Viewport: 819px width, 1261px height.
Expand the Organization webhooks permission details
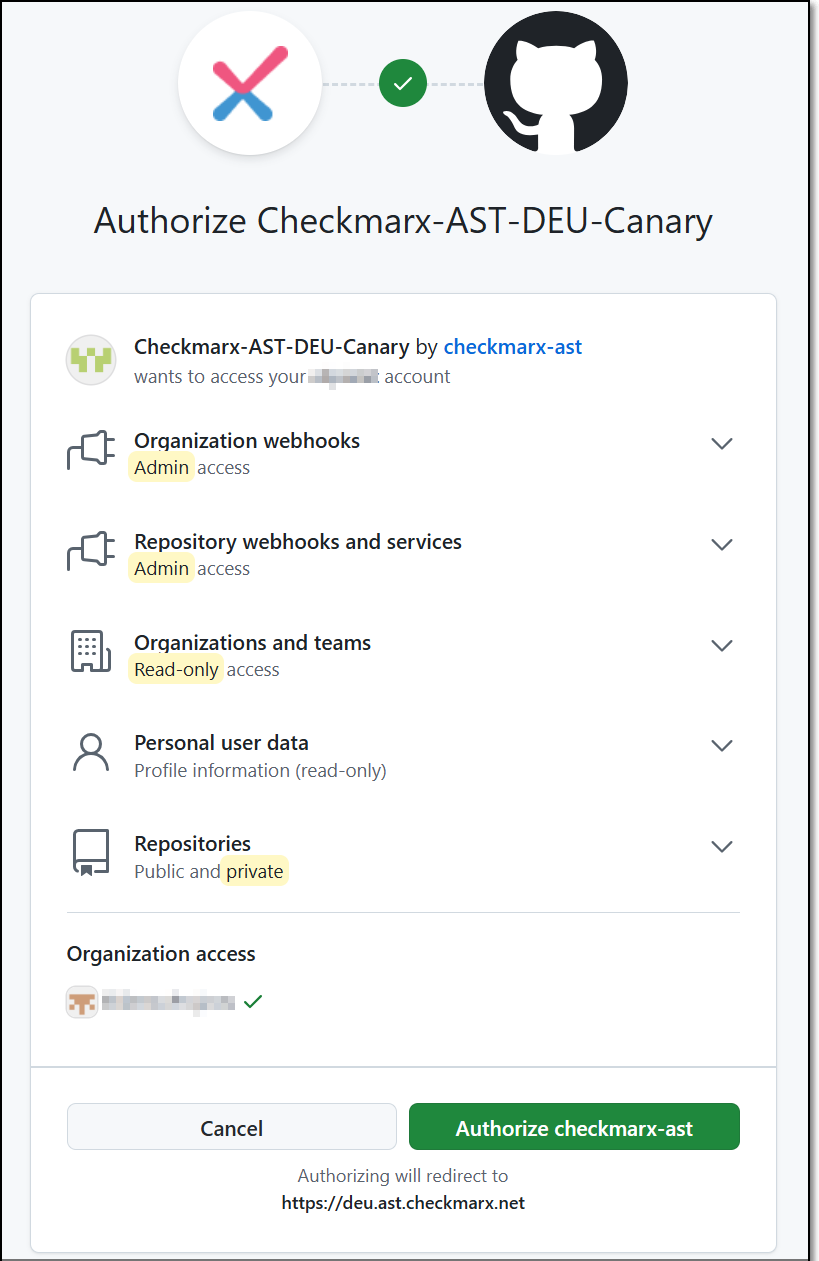722,443
